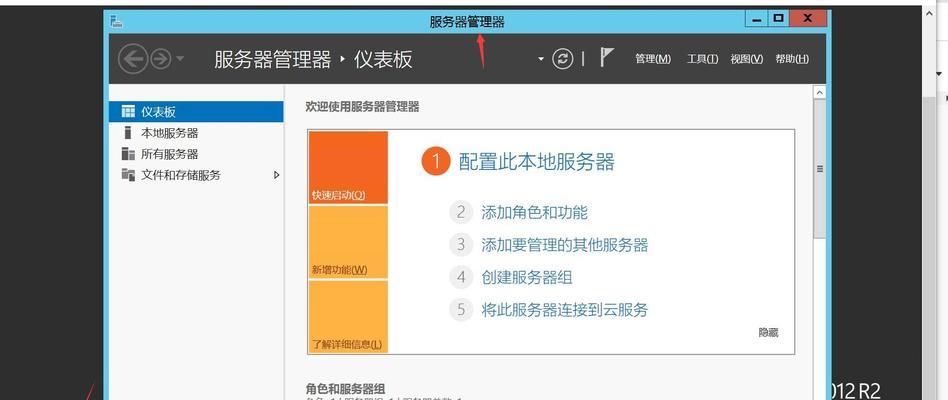Open 配置此本地服务器 link
Viewport: 948px width, 400px height.
(x=536, y=162)
